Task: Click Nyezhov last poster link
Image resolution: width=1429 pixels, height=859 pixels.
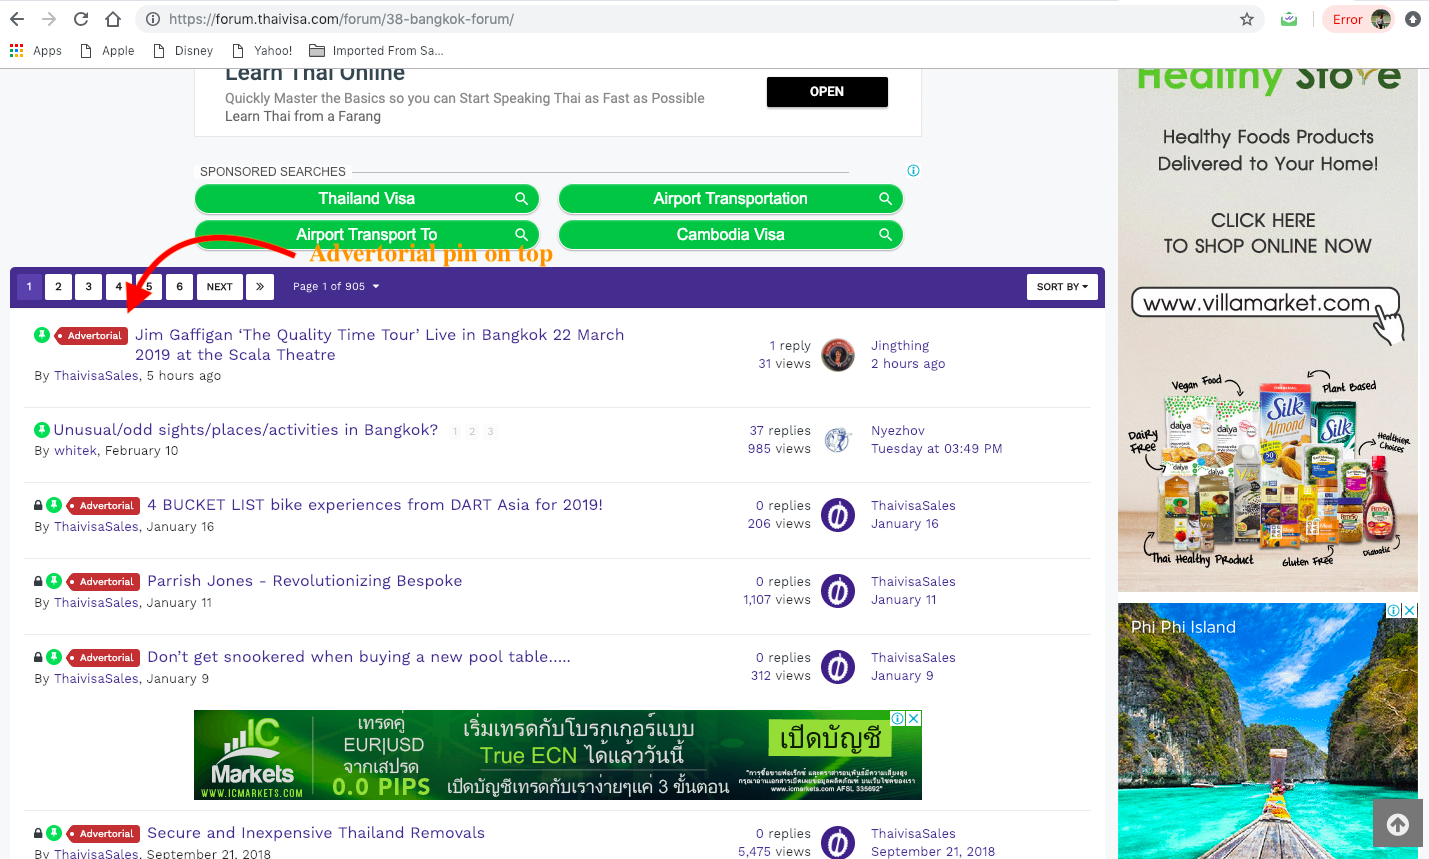Action: pyautogui.click(x=898, y=431)
